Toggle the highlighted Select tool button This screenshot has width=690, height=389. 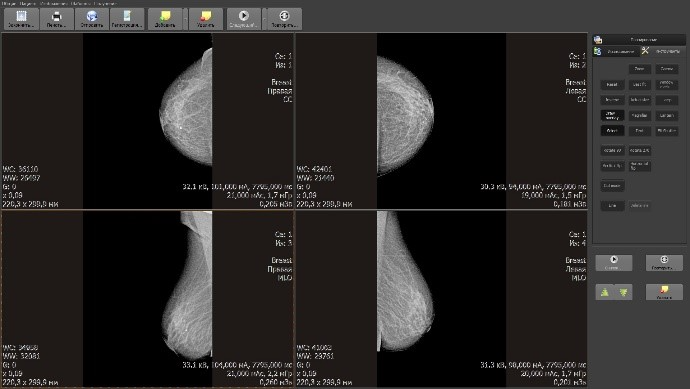[612, 131]
